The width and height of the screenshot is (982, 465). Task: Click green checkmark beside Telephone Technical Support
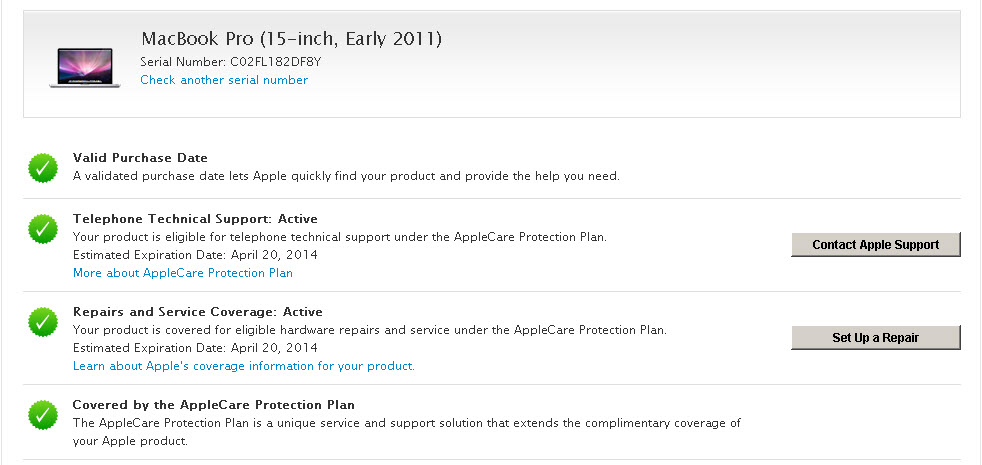pyautogui.click(x=43, y=229)
